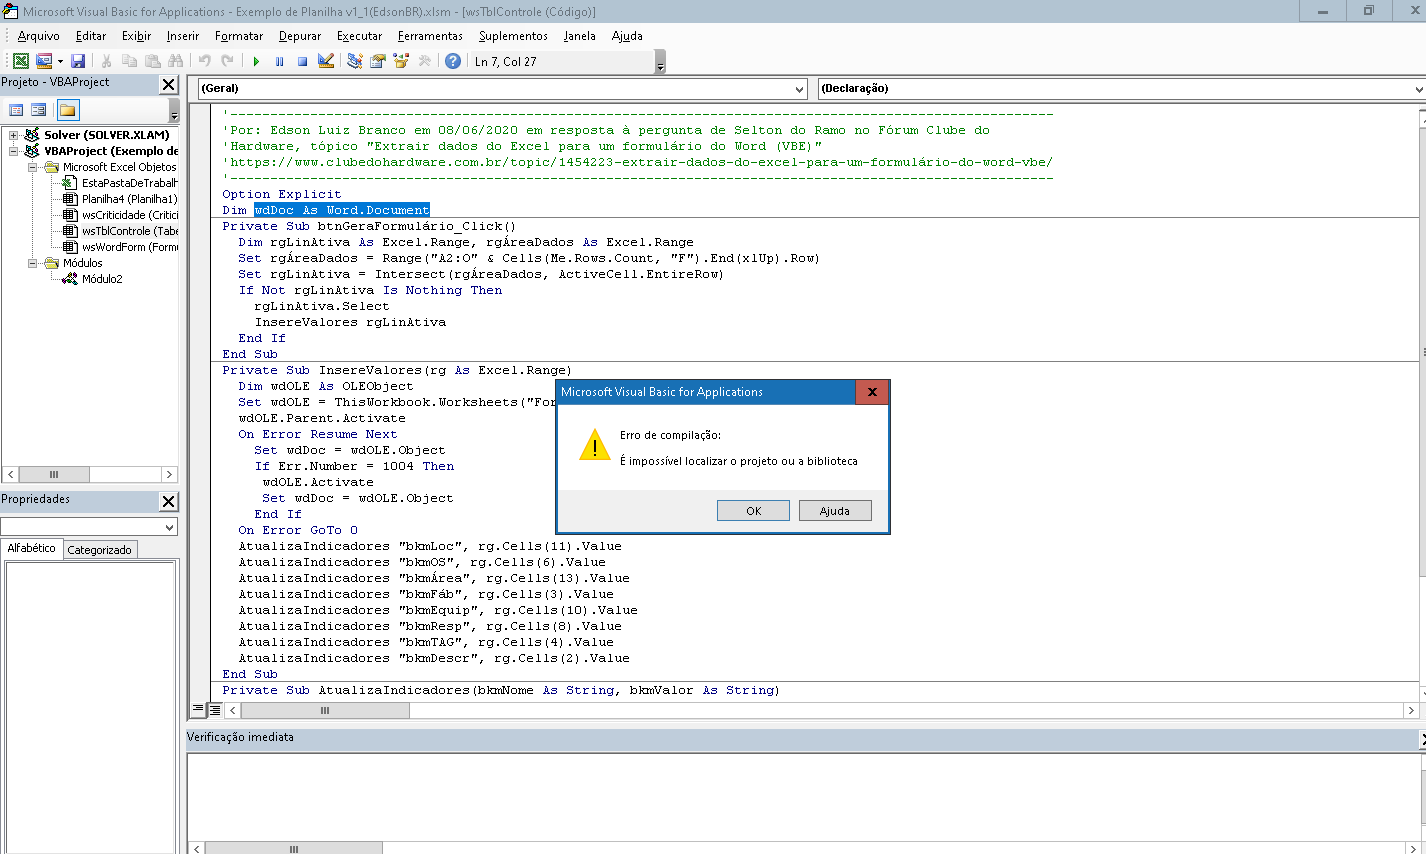Close the compile error dialog with X
The image size is (1426, 854).
coord(872,392)
